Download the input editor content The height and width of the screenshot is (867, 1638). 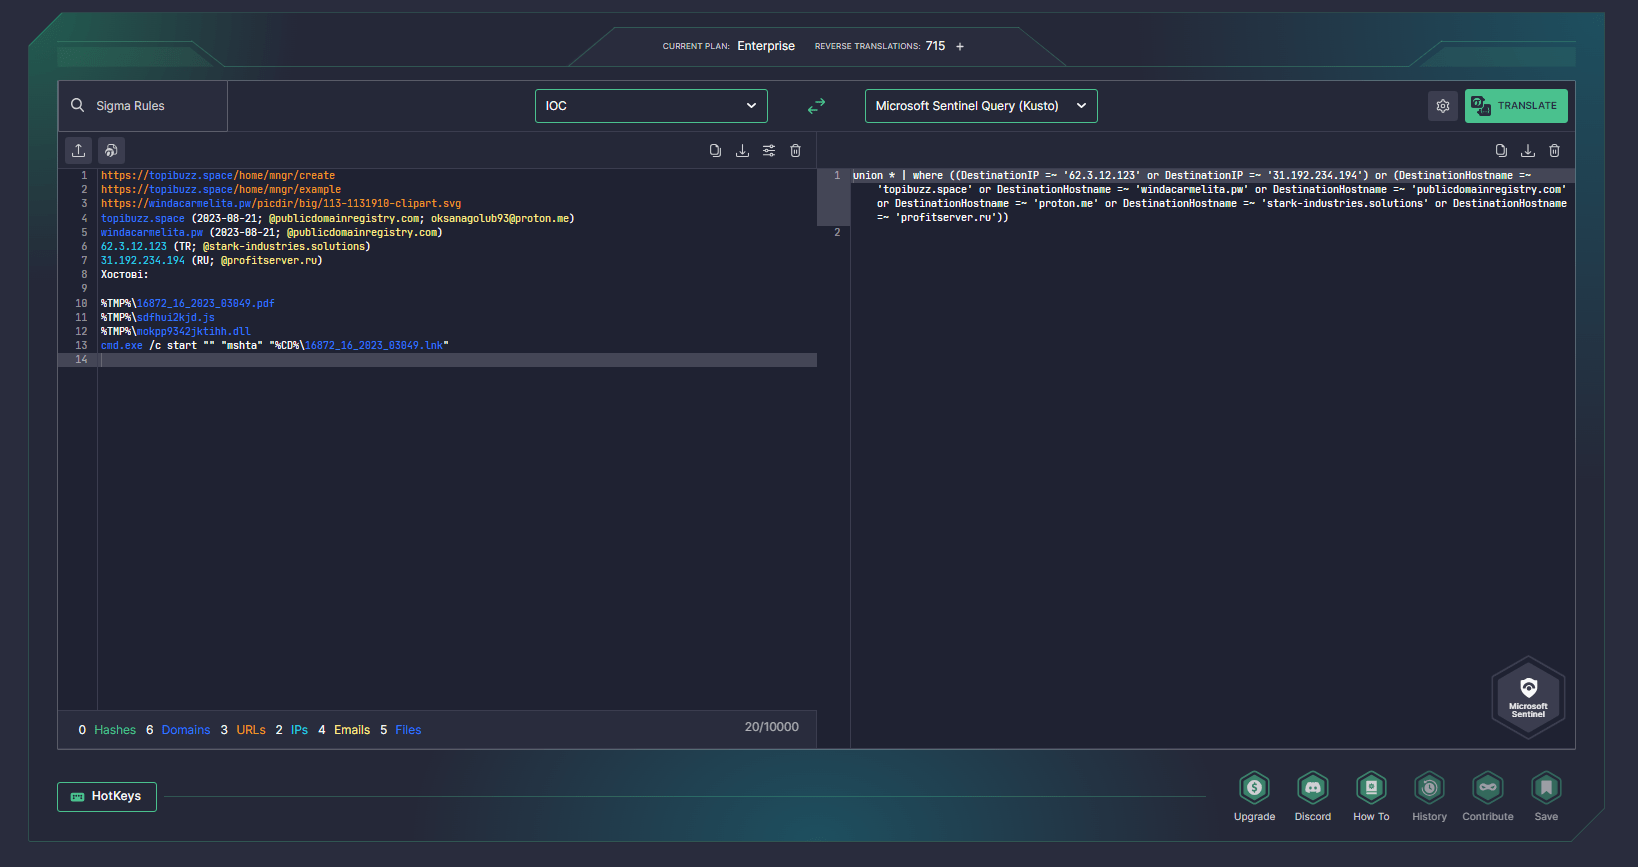coord(742,151)
